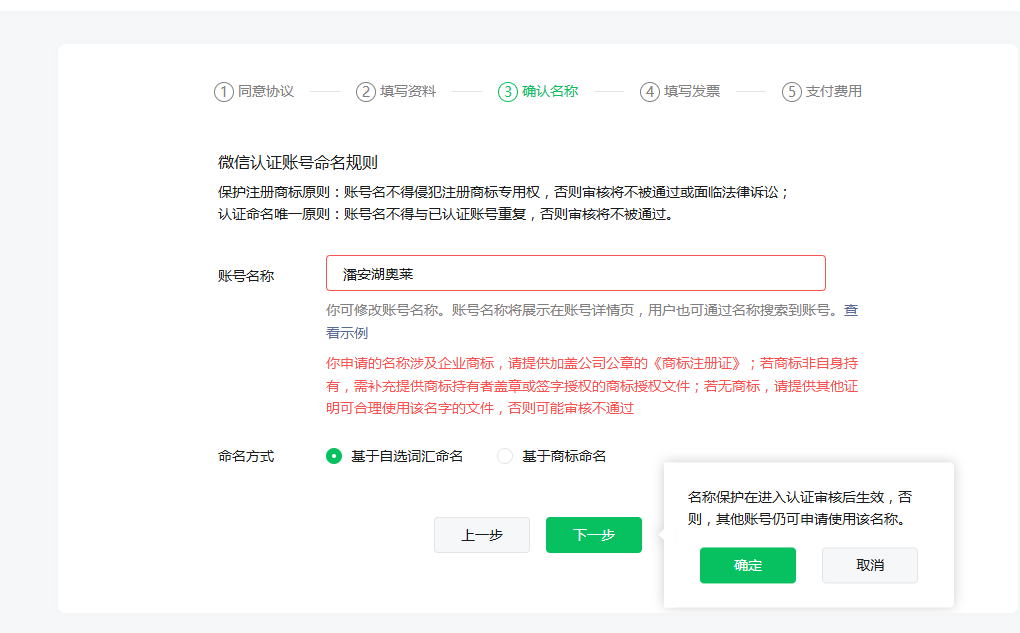Click the 认证命名唯一原则 rule text line
1020x633 pixels.
pos(446,214)
